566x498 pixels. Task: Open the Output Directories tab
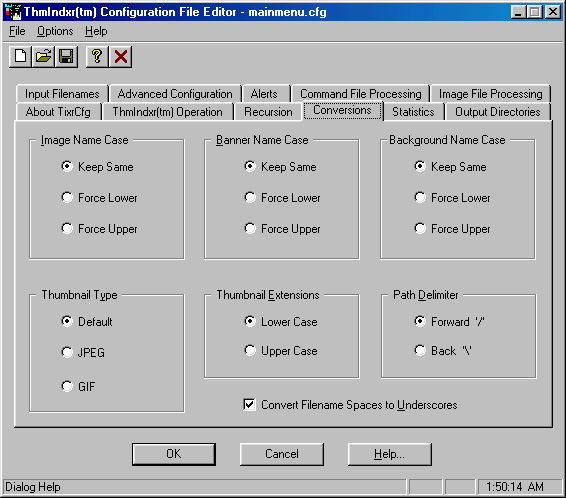(x=497, y=112)
